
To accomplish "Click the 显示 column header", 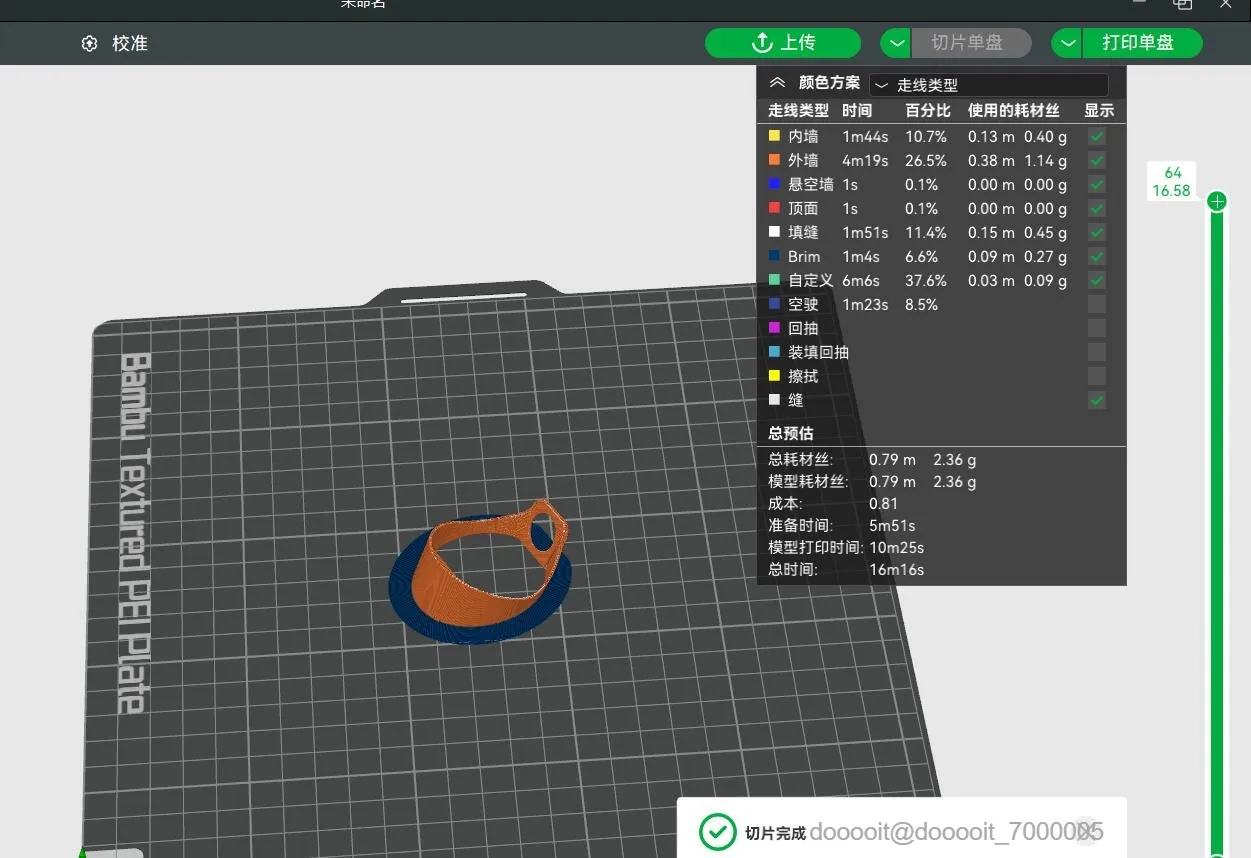I will pos(1099,110).
